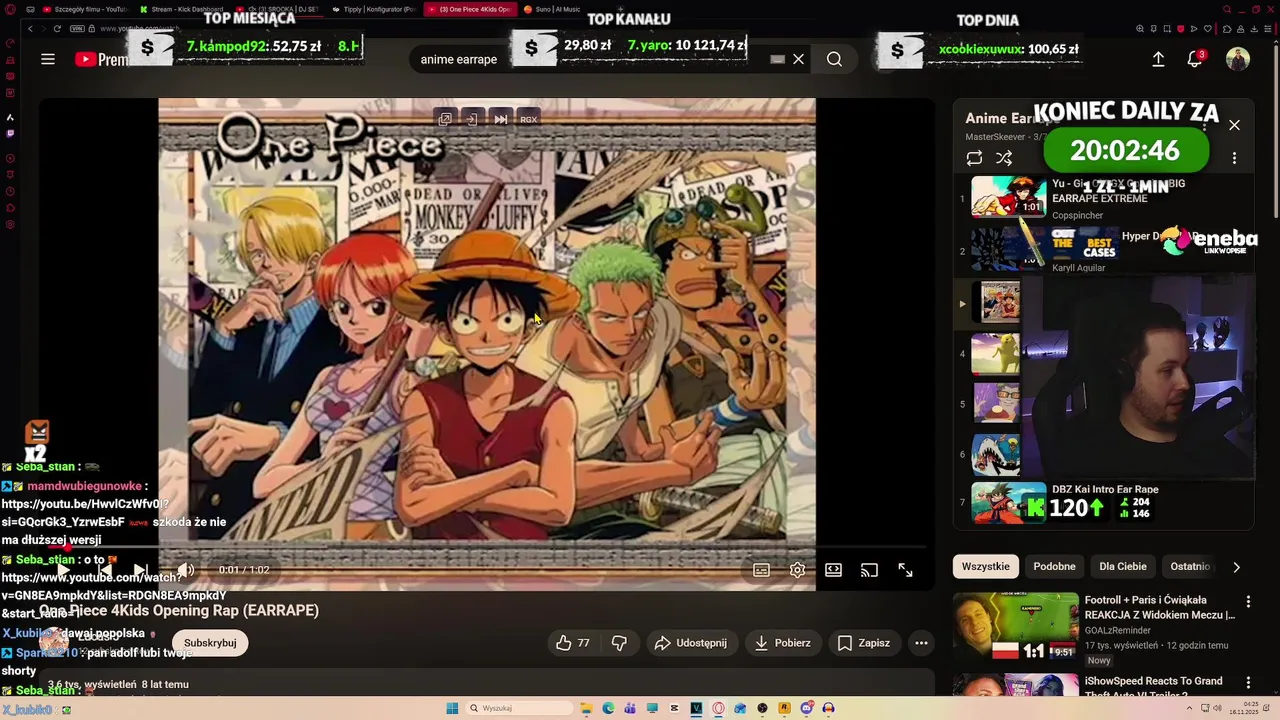Image resolution: width=1280 pixels, height=720 pixels.
Task: Play playlist item 1 Yu-Gi-Oh thumbnail
Action: point(1009,197)
